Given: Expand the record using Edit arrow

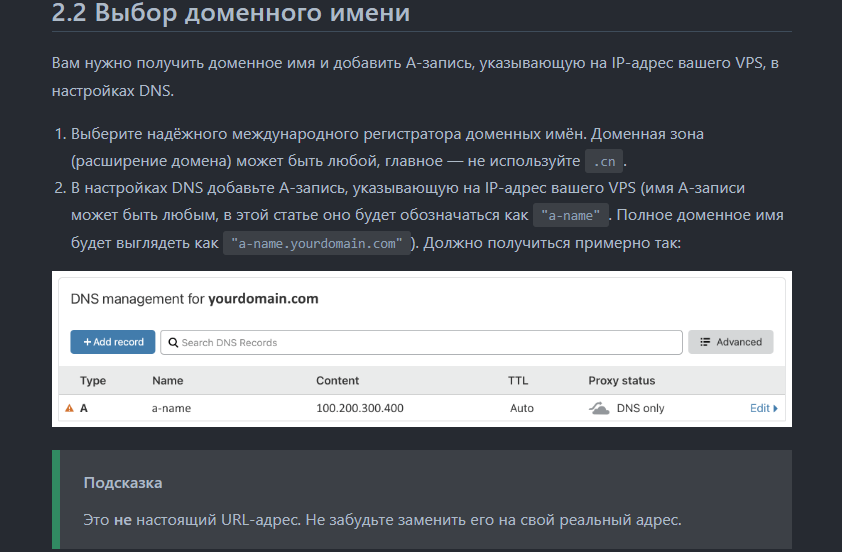Looking at the screenshot, I should tap(775, 409).
